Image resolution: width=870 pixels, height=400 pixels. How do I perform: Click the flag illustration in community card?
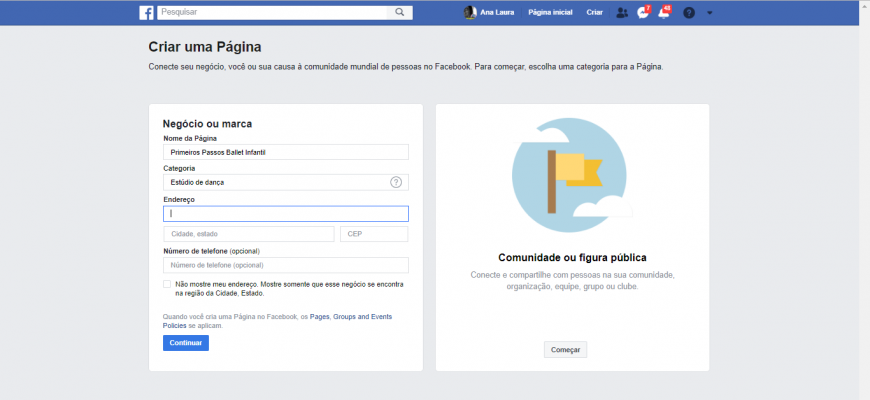[572, 175]
